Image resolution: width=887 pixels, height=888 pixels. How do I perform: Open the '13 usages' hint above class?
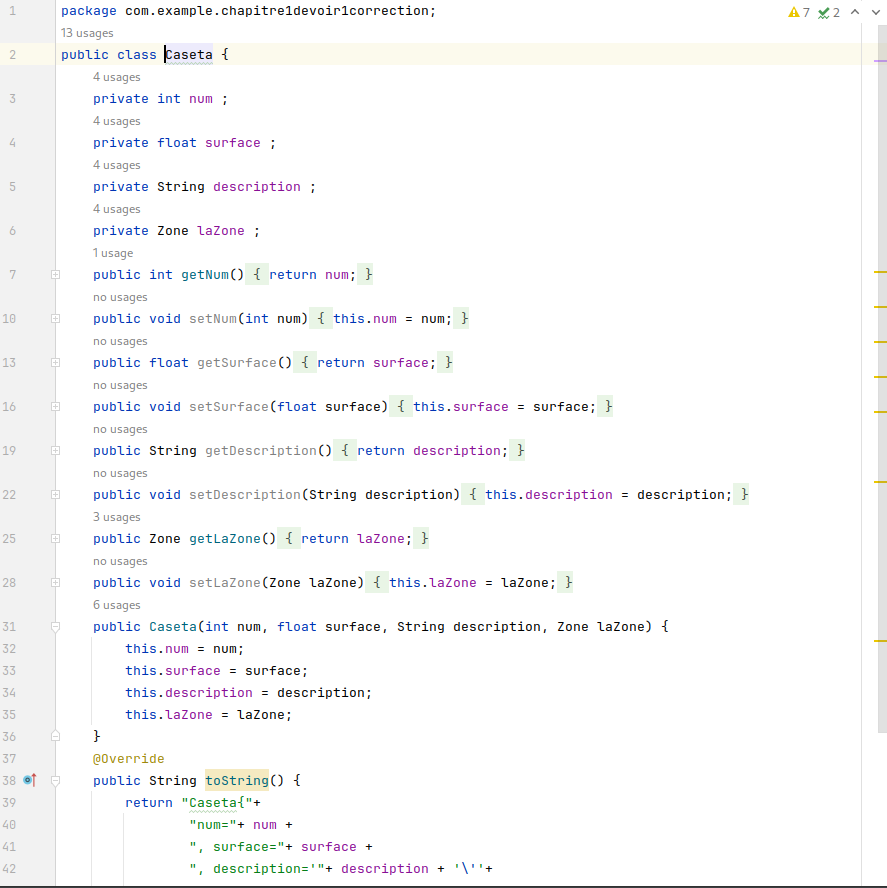click(x=87, y=33)
